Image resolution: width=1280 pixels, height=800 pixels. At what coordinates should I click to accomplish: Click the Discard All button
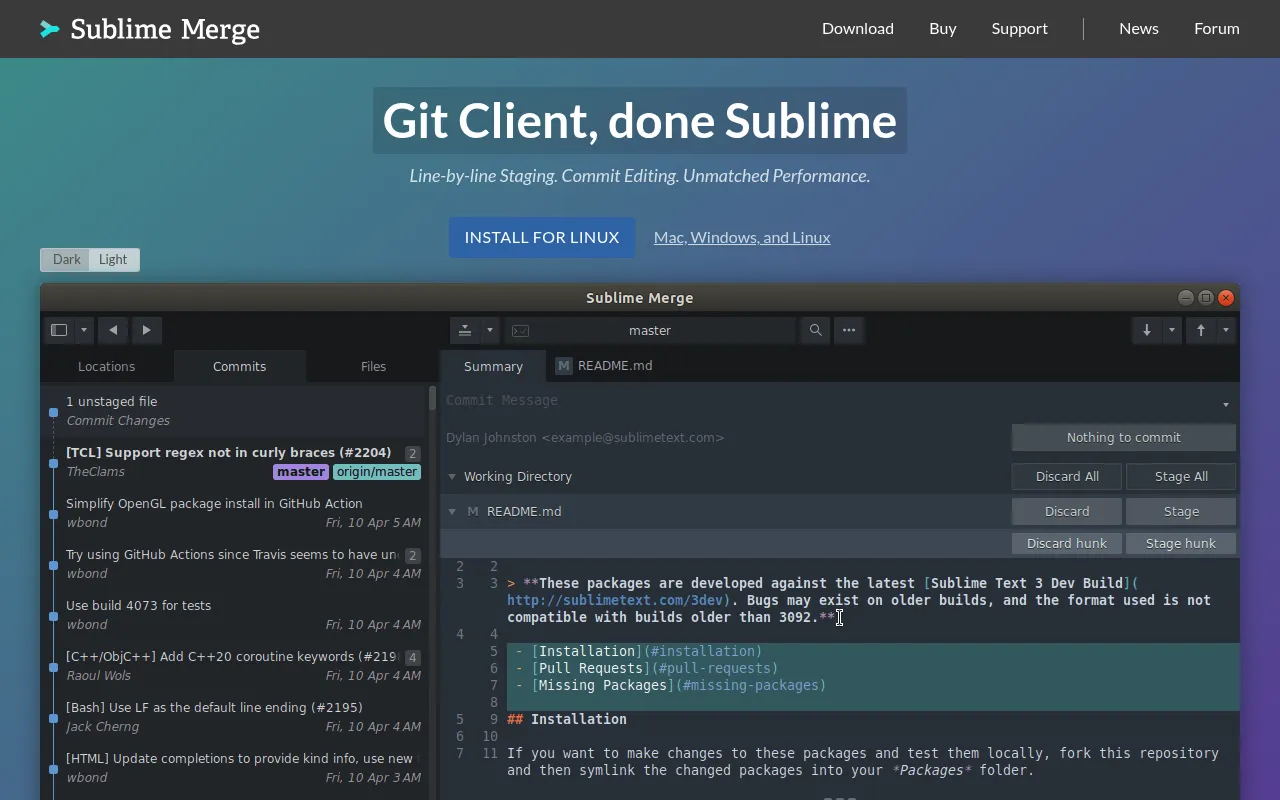[x=1067, y=476]
